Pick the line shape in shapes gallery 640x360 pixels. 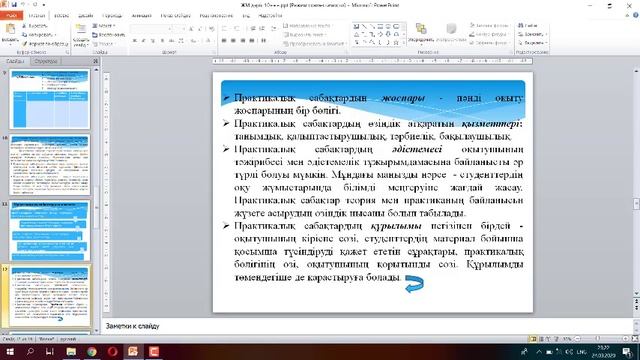coord(364,26)
